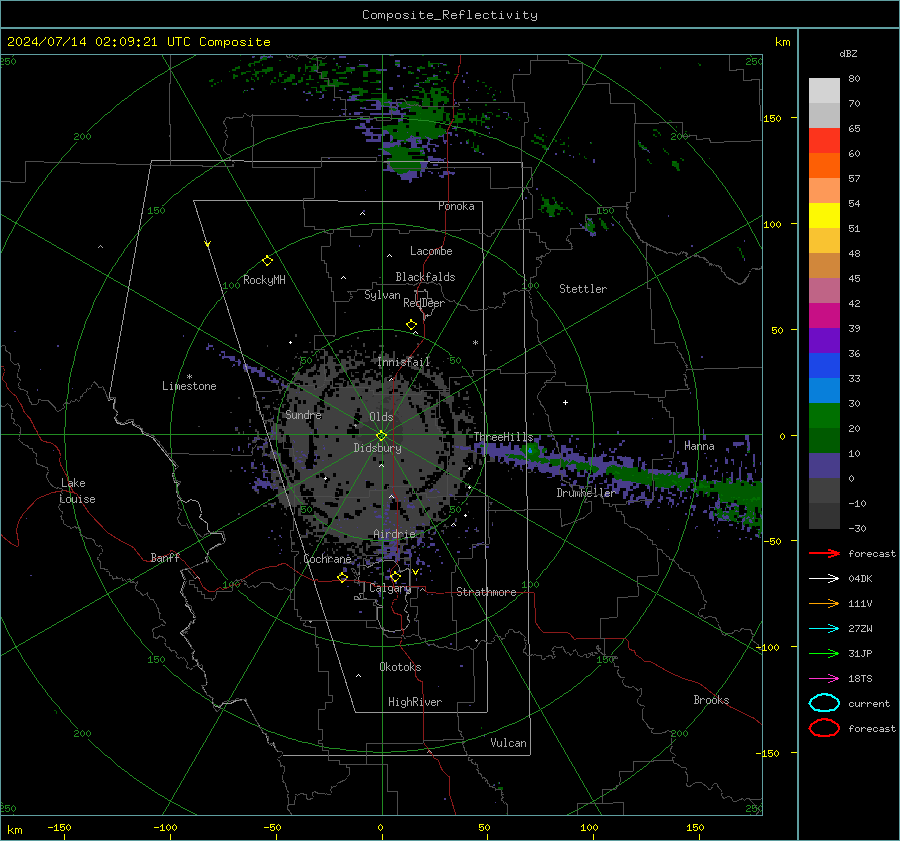Image resolution: width=900 pixels, height=841 pixels.
Task: Click the yellow diamond marker below RedDeer
Action: click(411, 325)
